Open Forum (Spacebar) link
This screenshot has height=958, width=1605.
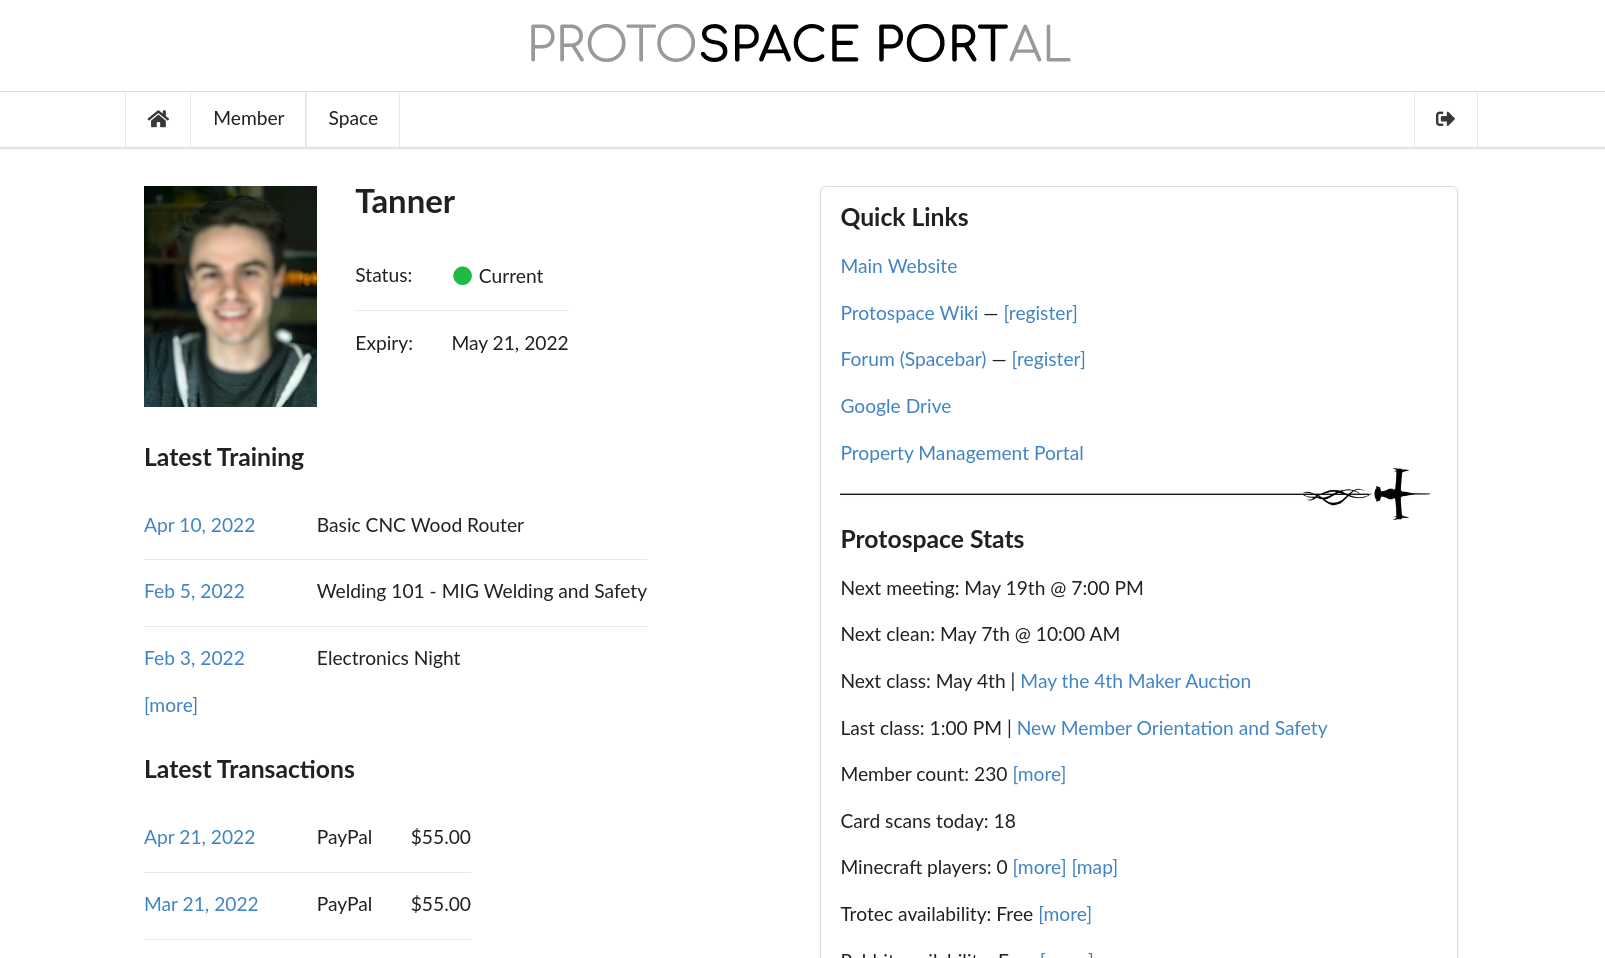[913, 359]
